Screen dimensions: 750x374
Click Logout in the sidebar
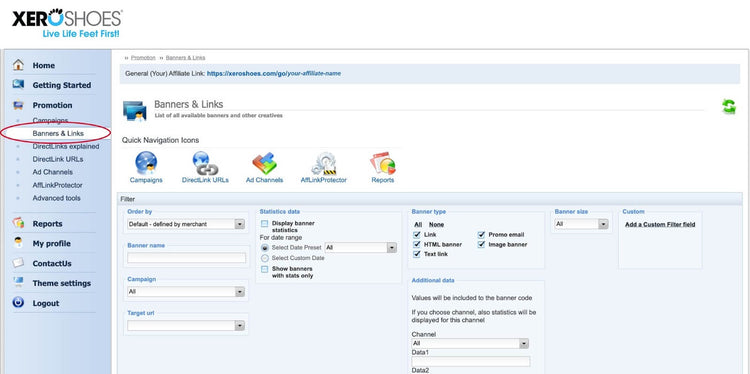[46, 303]
